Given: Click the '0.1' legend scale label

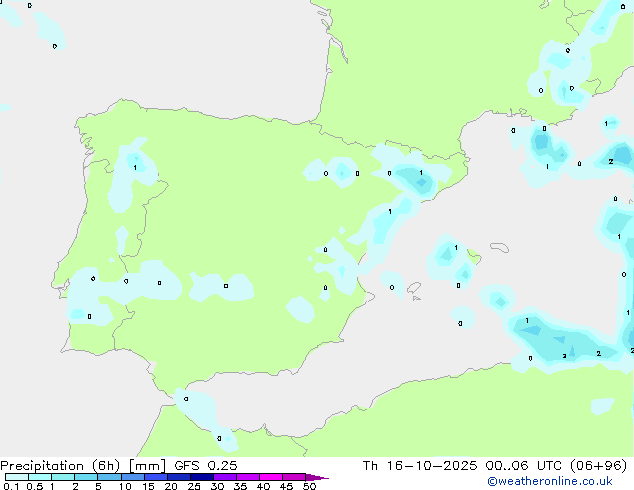Looking at the screenshot, I should pyautogui.click(x=11, y=486).
